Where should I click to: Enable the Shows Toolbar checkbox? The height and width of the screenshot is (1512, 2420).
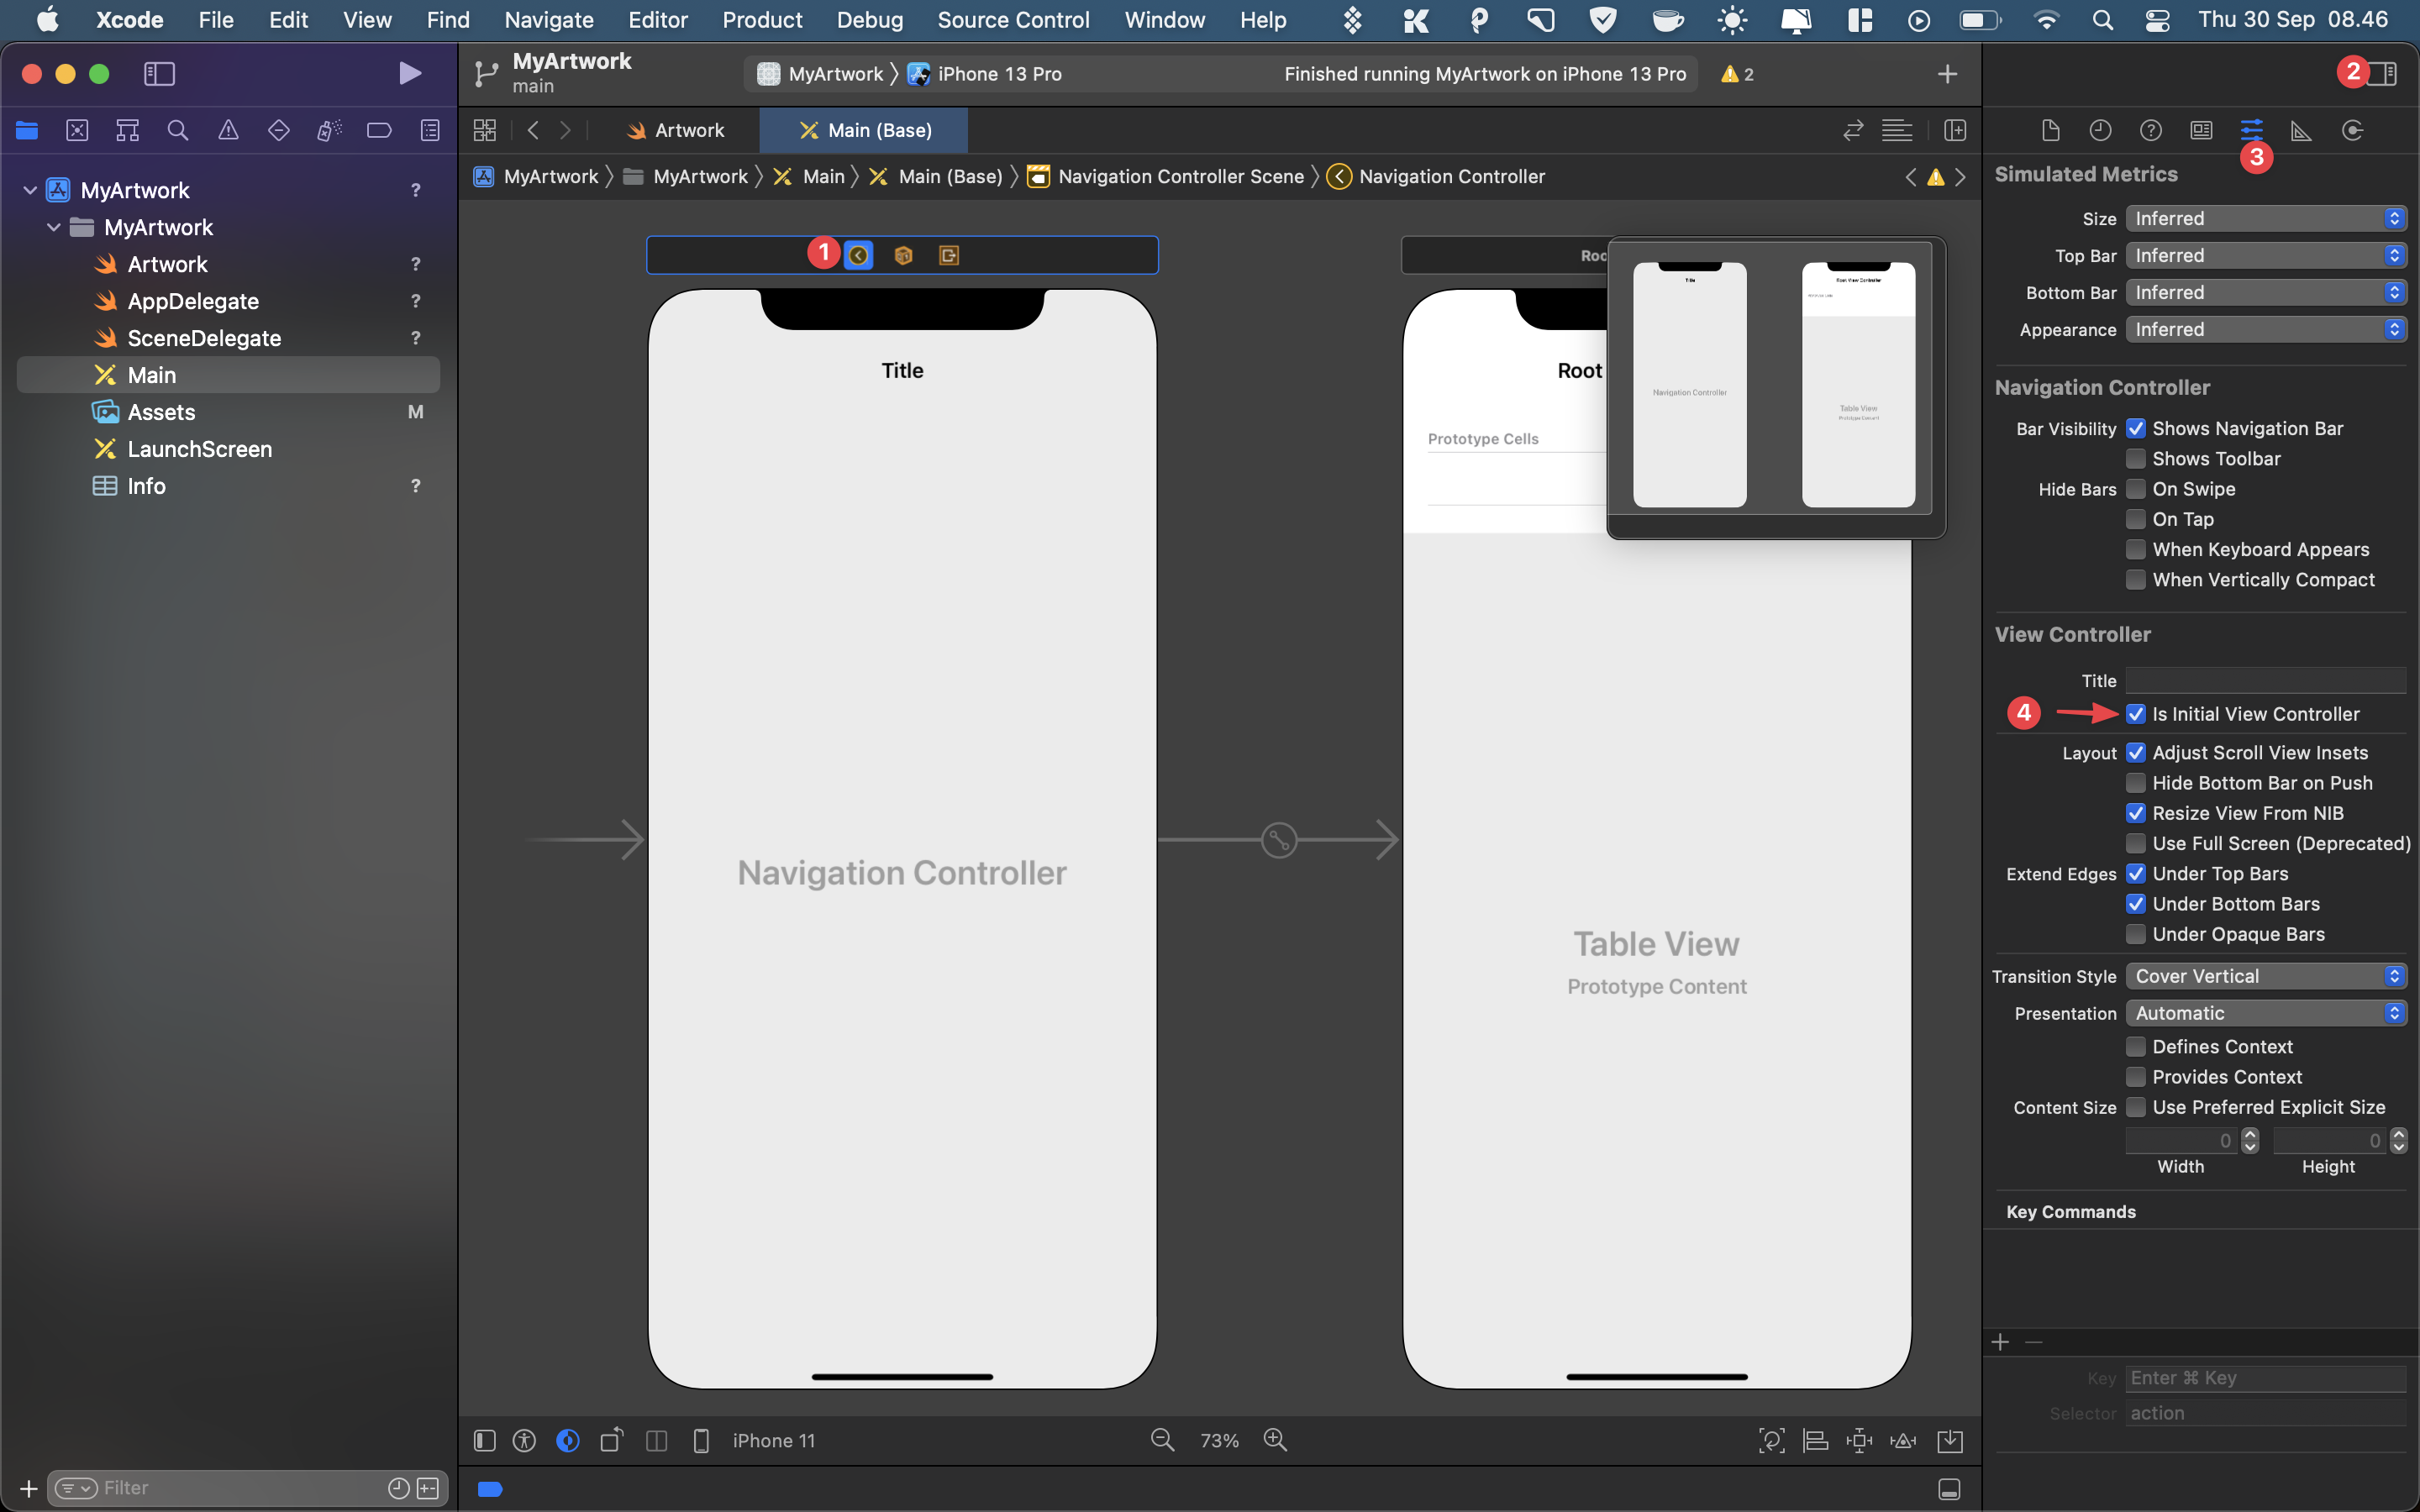(2135, 459)
